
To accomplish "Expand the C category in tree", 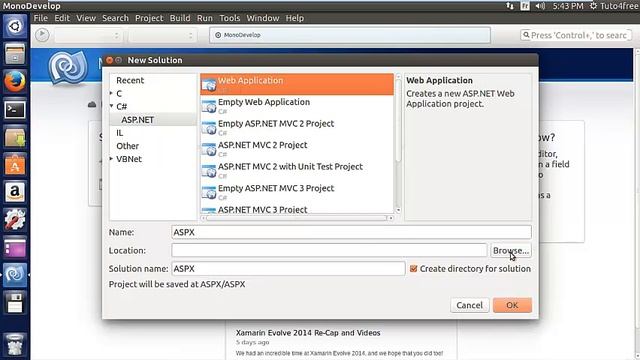I will 111,93.
